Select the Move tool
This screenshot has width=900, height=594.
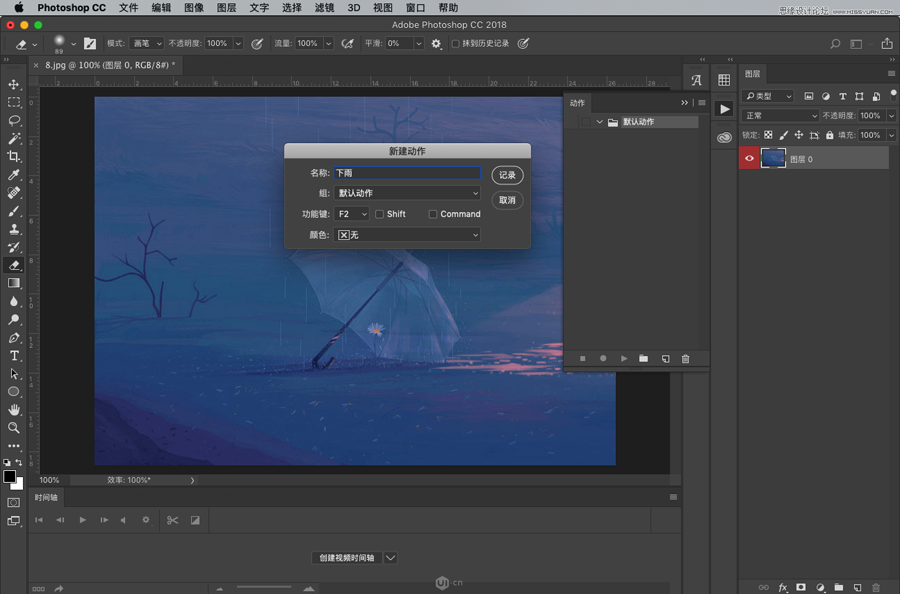pos(14,84)
